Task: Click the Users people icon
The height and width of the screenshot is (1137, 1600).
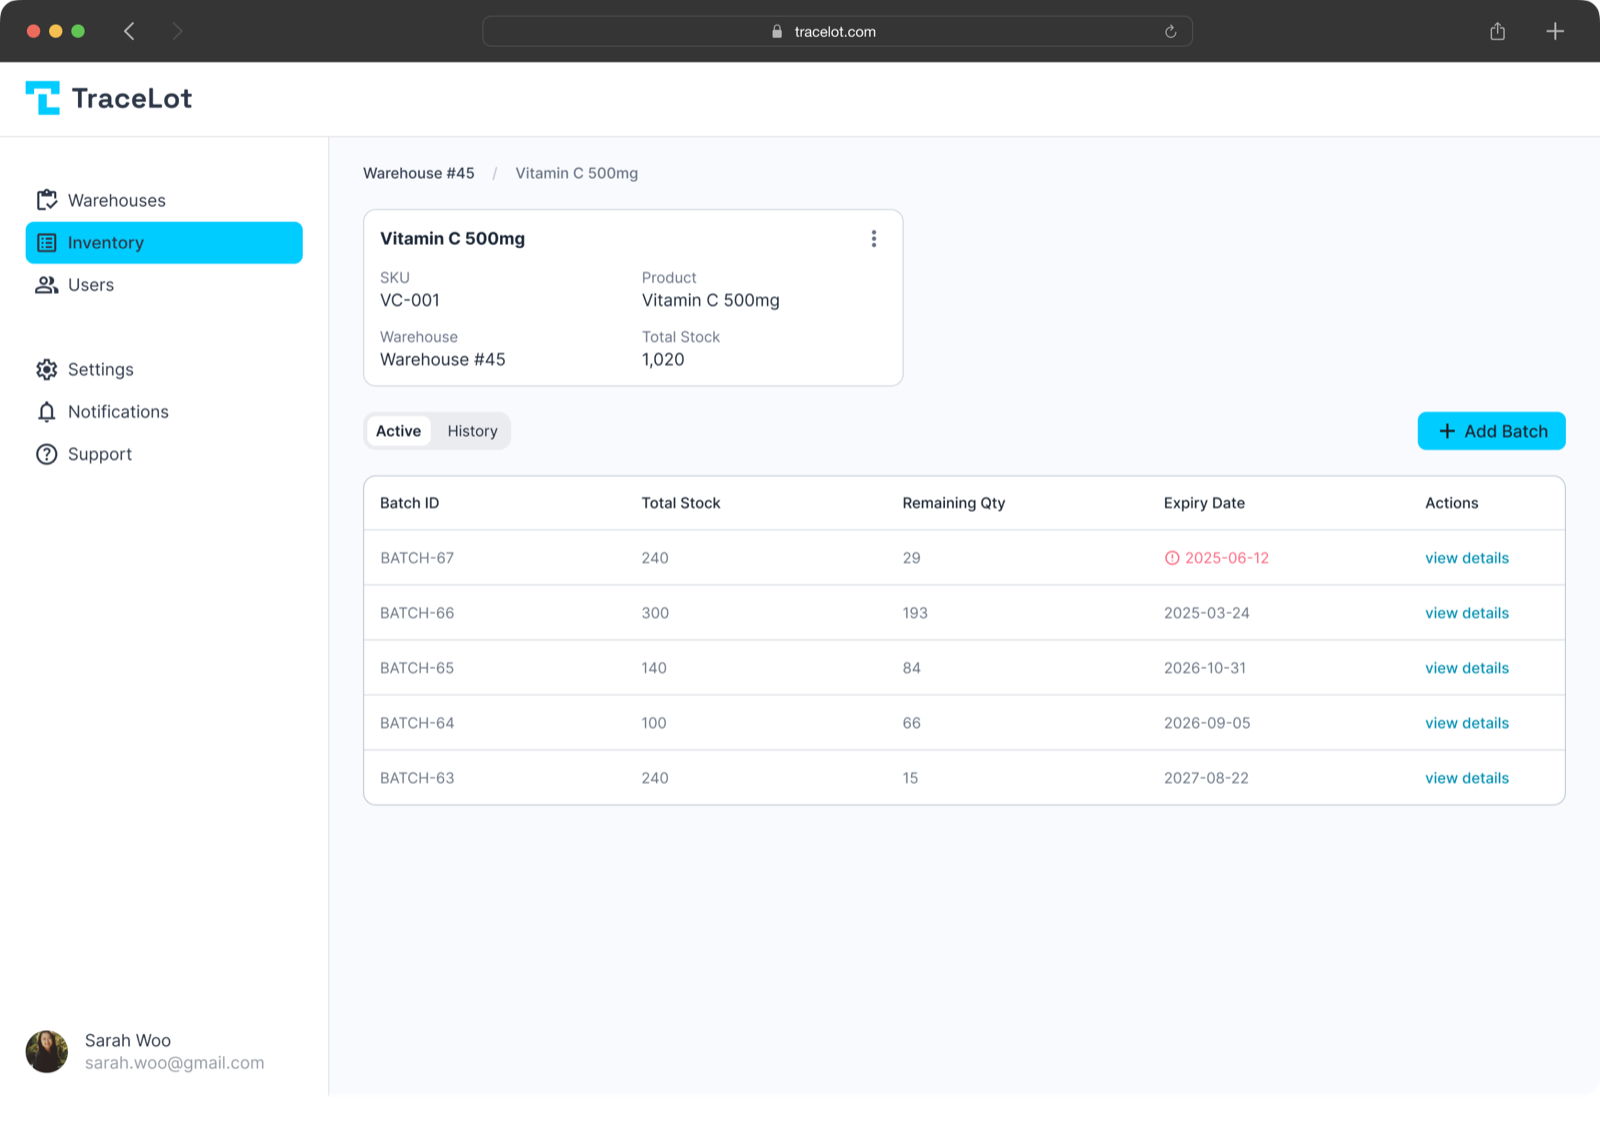Action: pyautogui.click(x=47, y=285)
